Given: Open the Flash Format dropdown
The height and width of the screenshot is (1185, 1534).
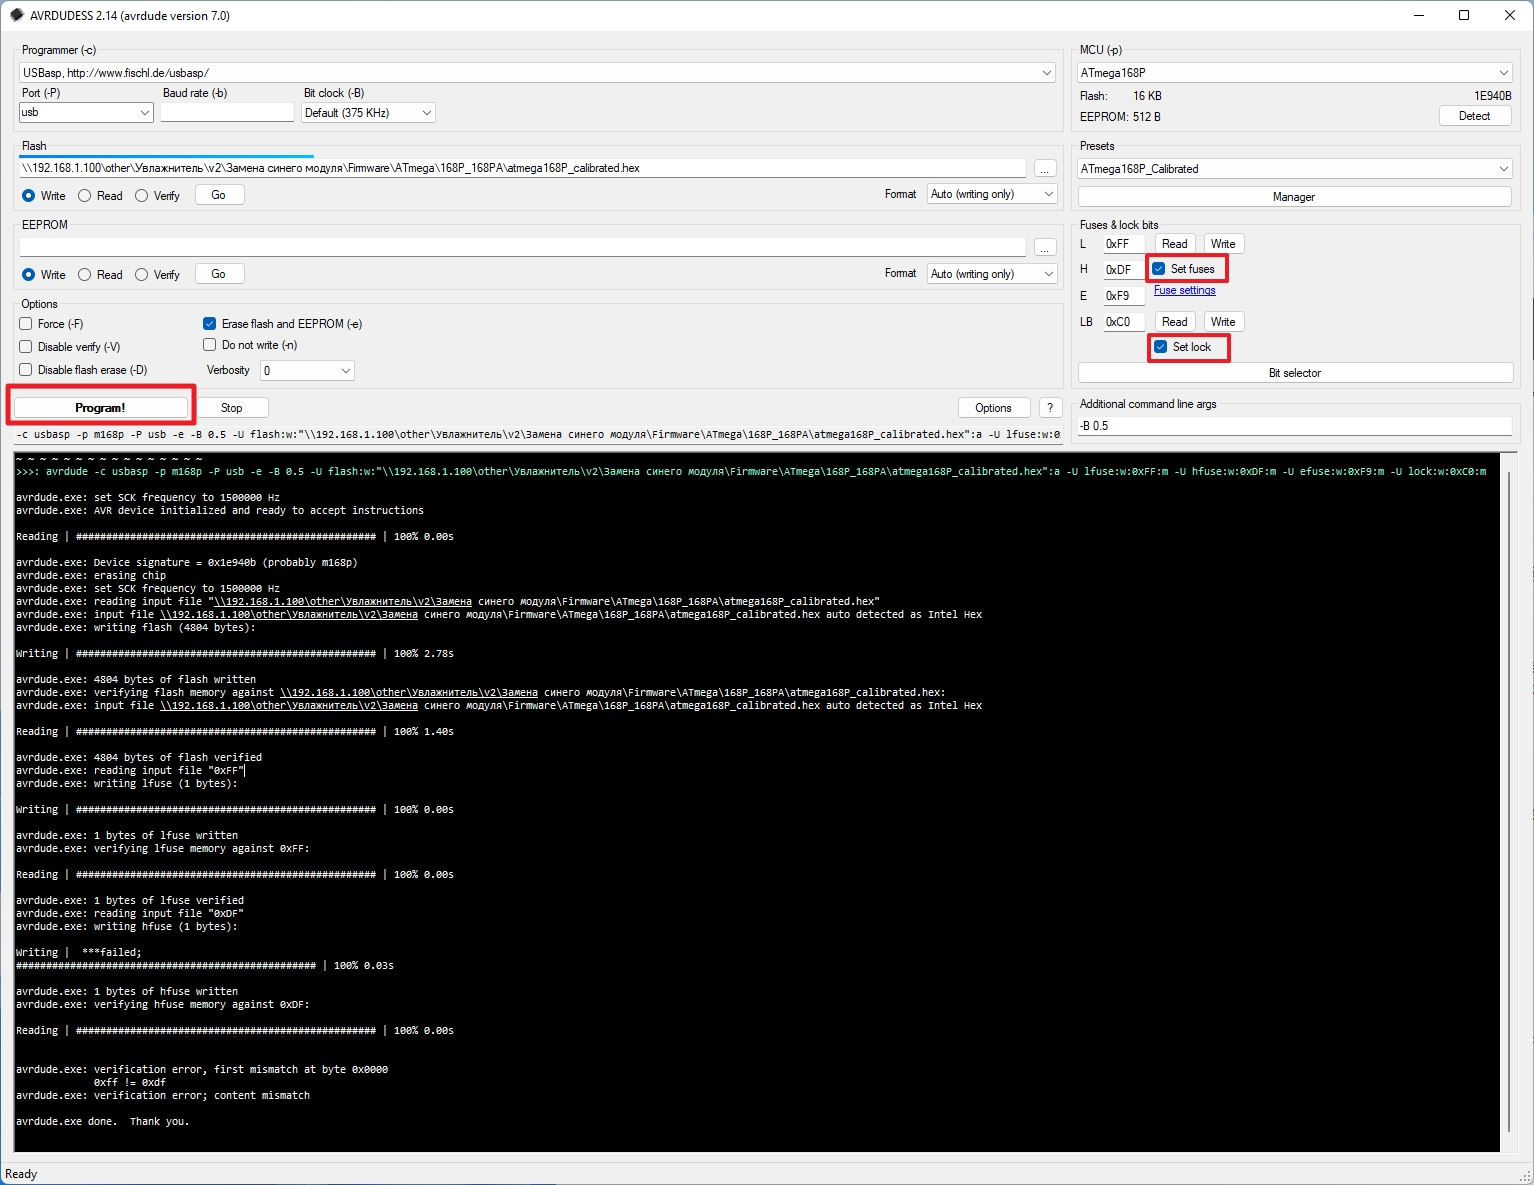Looking at the screenshot, I should tap(992, 194).
